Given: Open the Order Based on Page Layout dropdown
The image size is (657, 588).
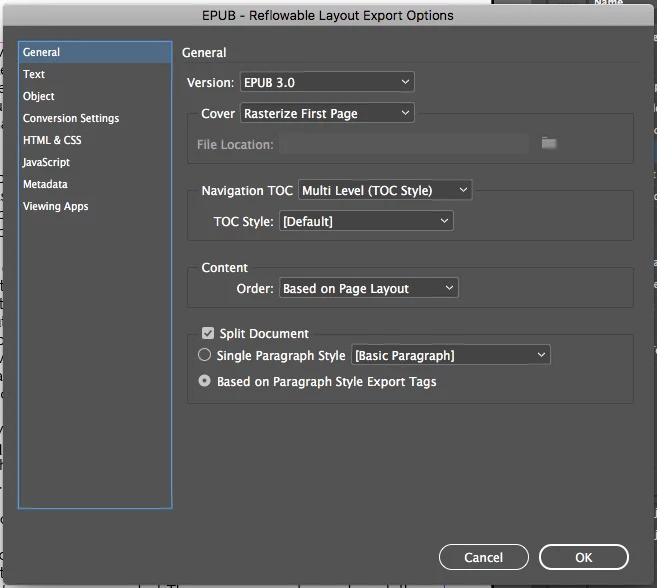Looking at the screenshot, I should (369, 288).
